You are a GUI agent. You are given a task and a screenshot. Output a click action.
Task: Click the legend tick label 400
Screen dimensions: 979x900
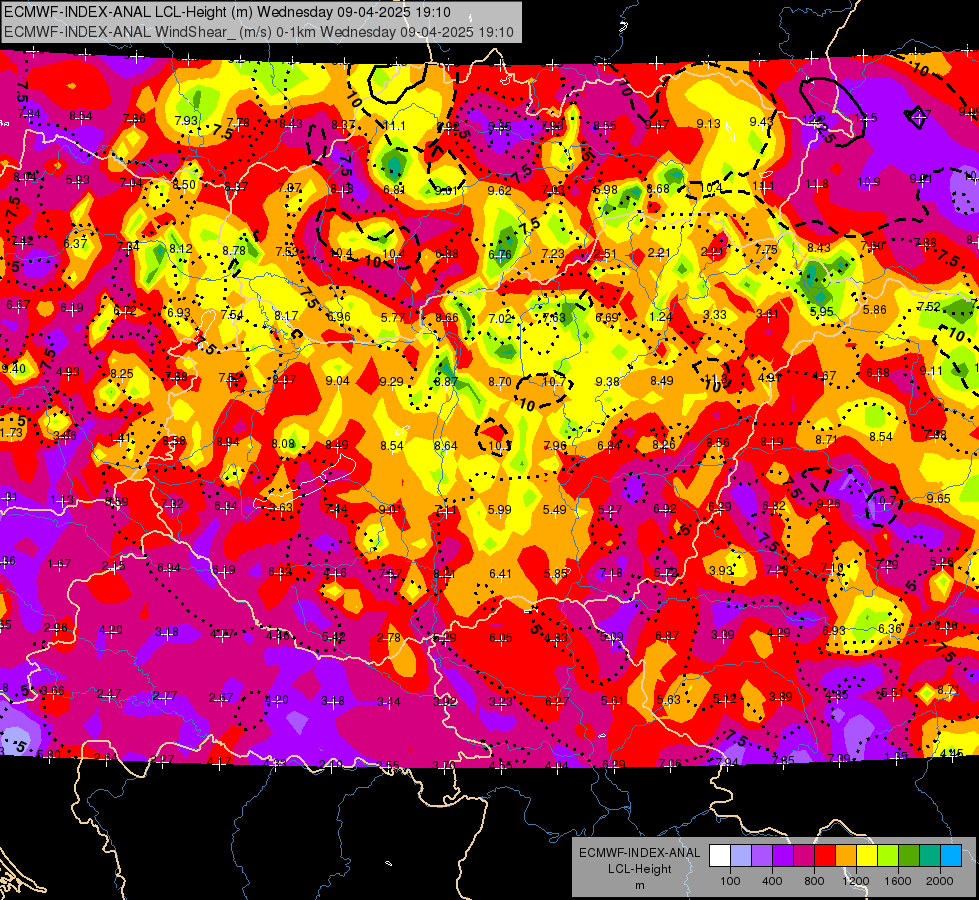coord(772,881)
